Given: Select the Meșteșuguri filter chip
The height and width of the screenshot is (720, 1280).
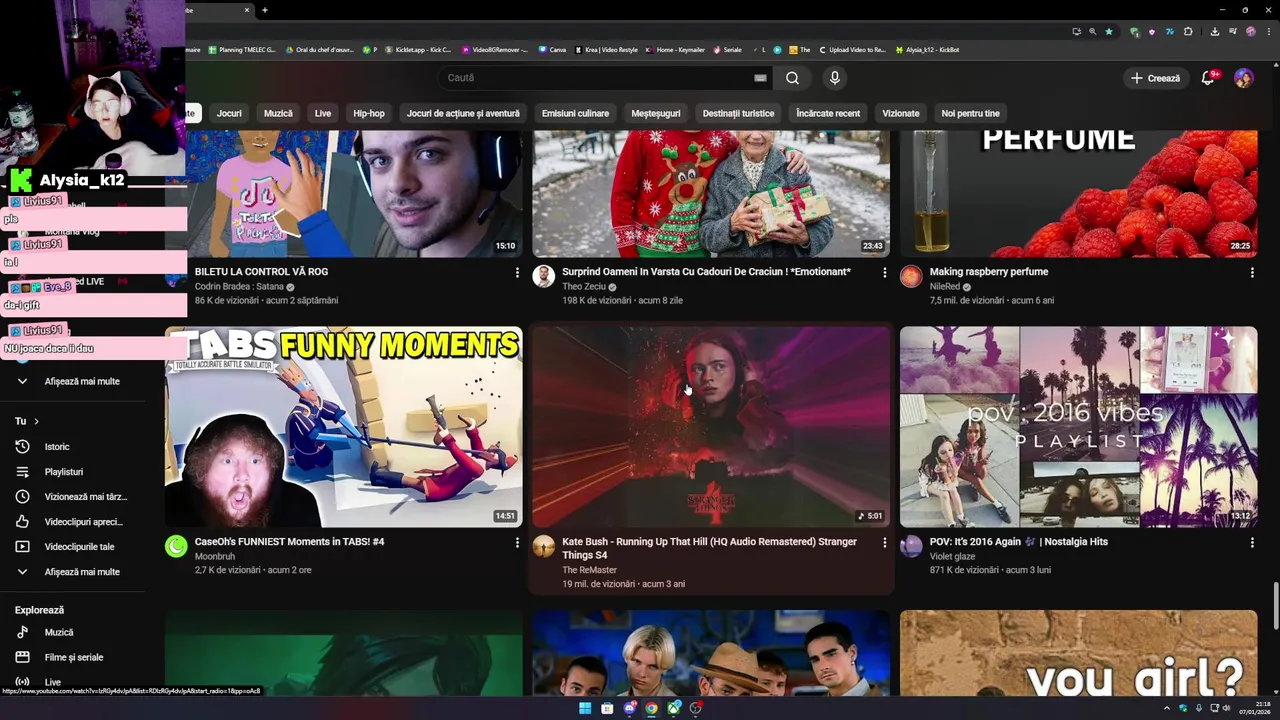Looking at the screenshot, I should pyautogui.click(x=656, y=113).
